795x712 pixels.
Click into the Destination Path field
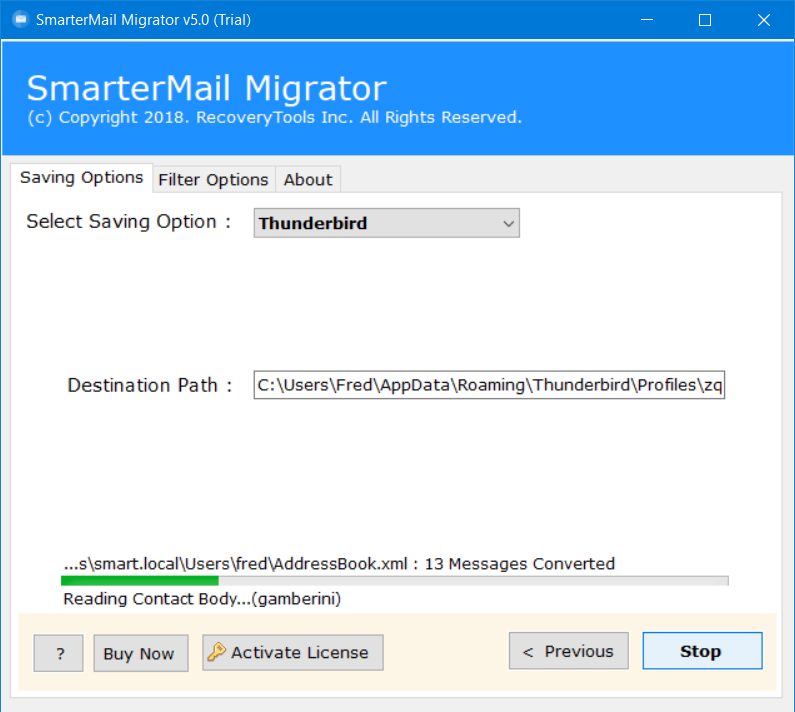click(x=489, y=385)
